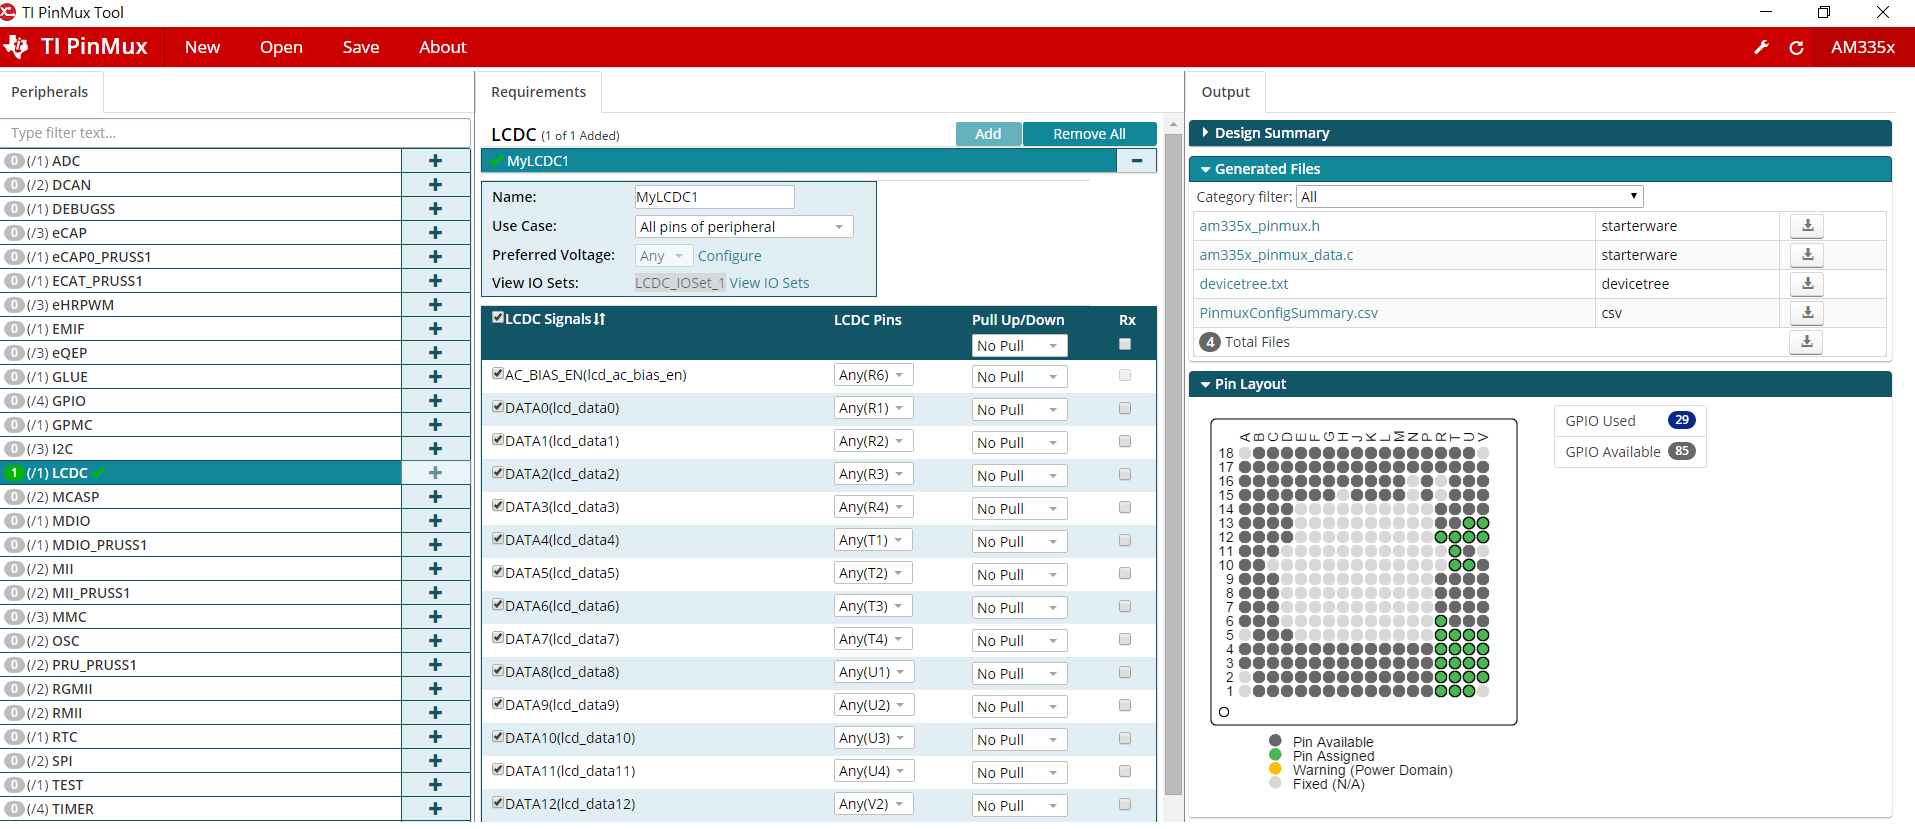Download am335x_pinmux.h file

click(x=1807, y=226)
